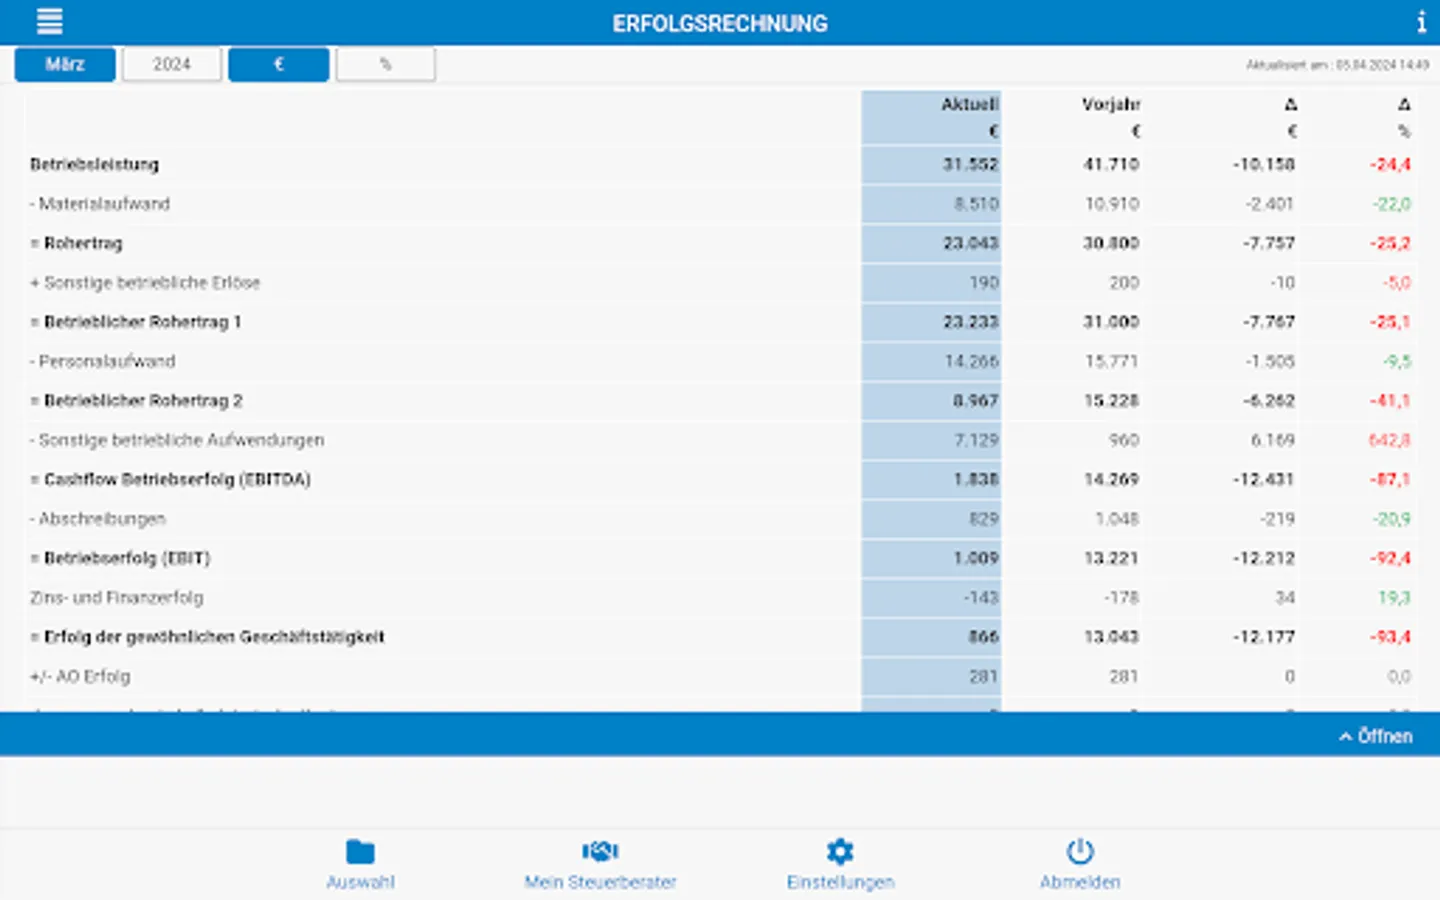Open Einstellungen via the gear icon

(x=839, y=851)
